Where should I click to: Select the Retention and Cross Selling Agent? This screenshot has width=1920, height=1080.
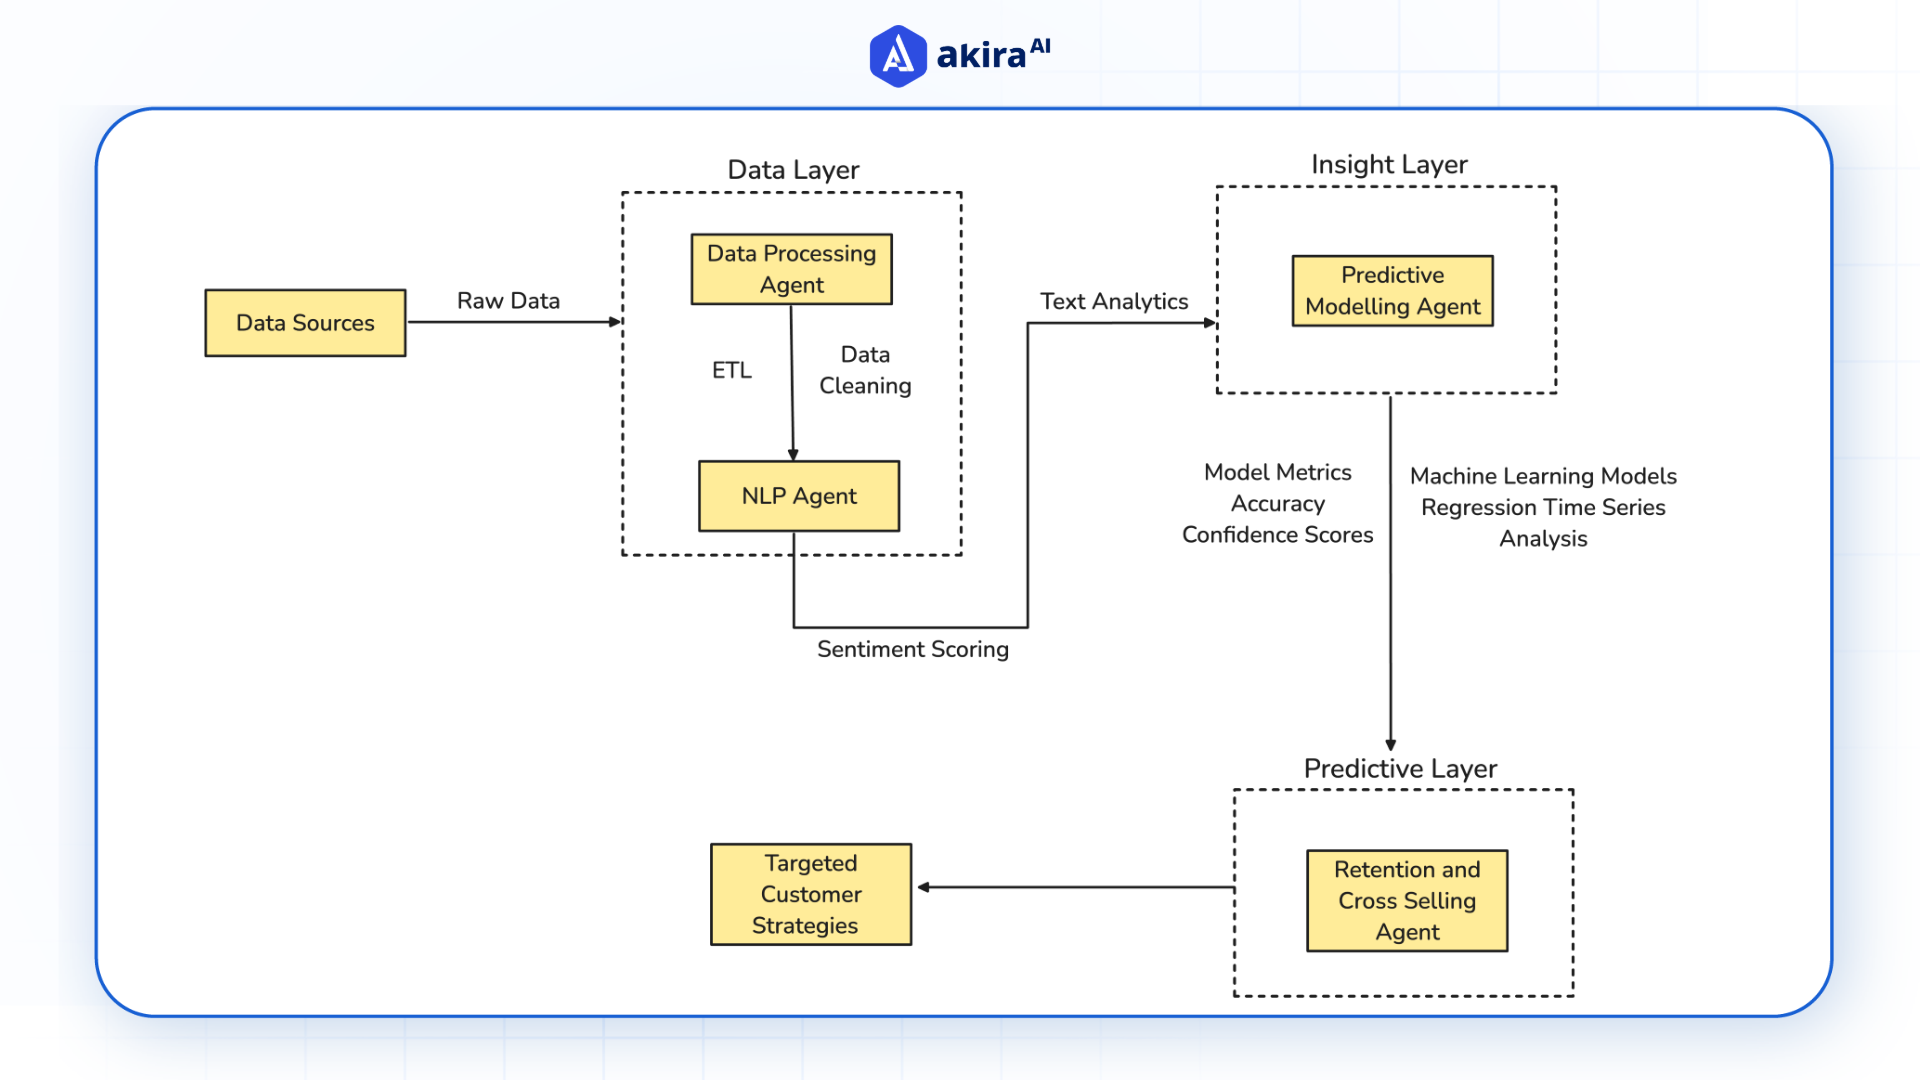tap(1406, 900)
